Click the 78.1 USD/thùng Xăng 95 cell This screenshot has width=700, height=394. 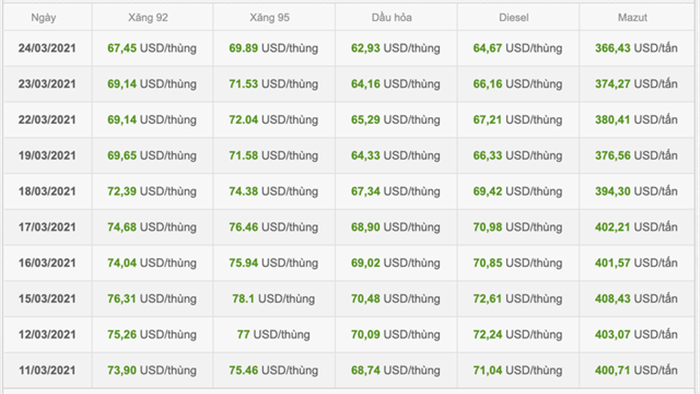point(273,299)
